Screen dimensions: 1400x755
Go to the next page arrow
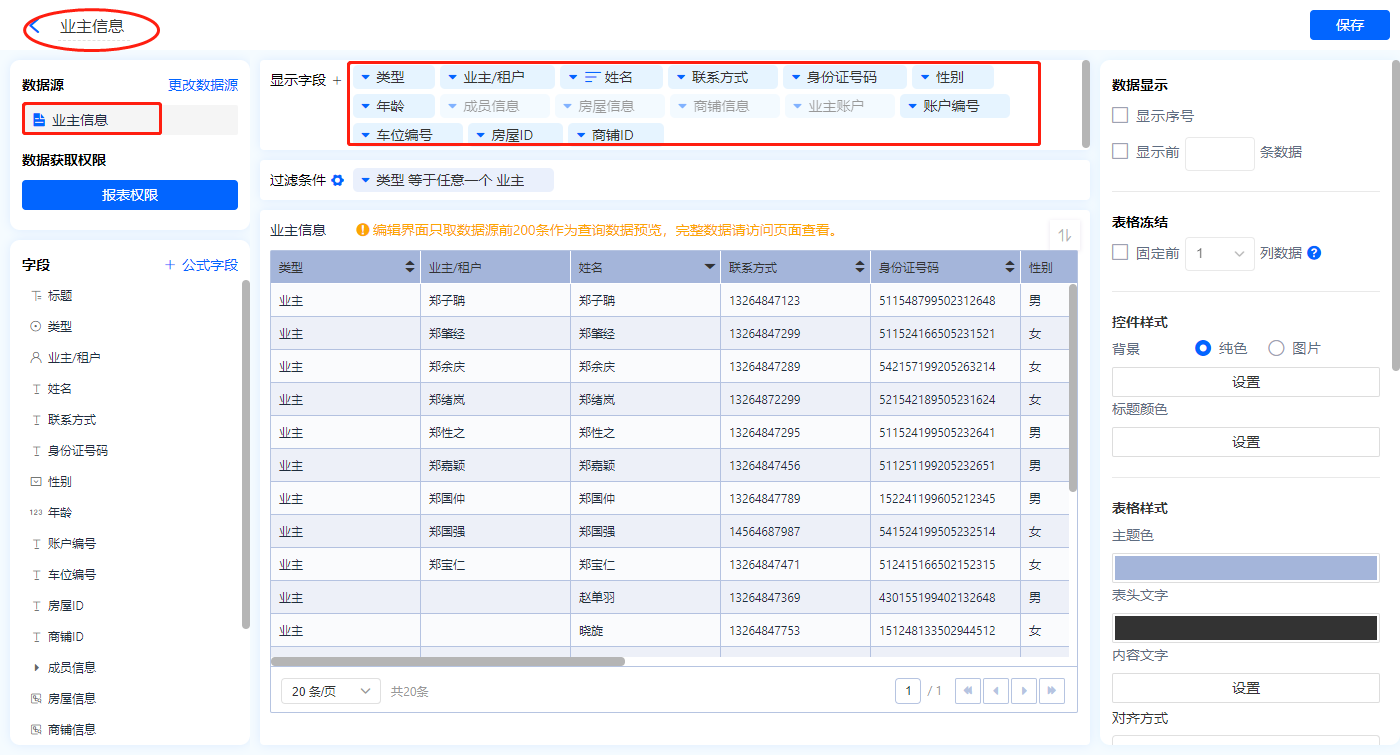point(1023,691)
